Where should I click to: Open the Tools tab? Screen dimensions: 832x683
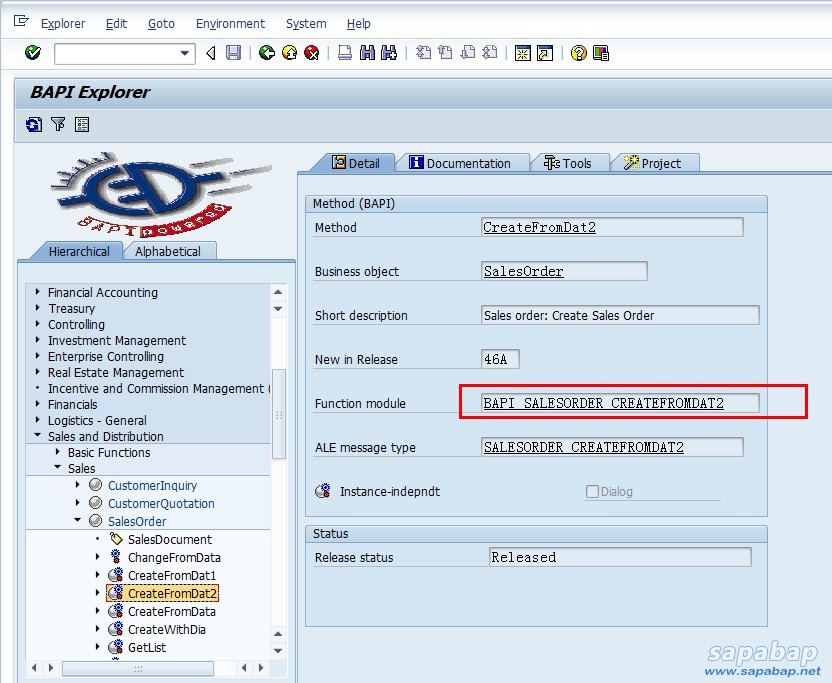pos(568,163)
